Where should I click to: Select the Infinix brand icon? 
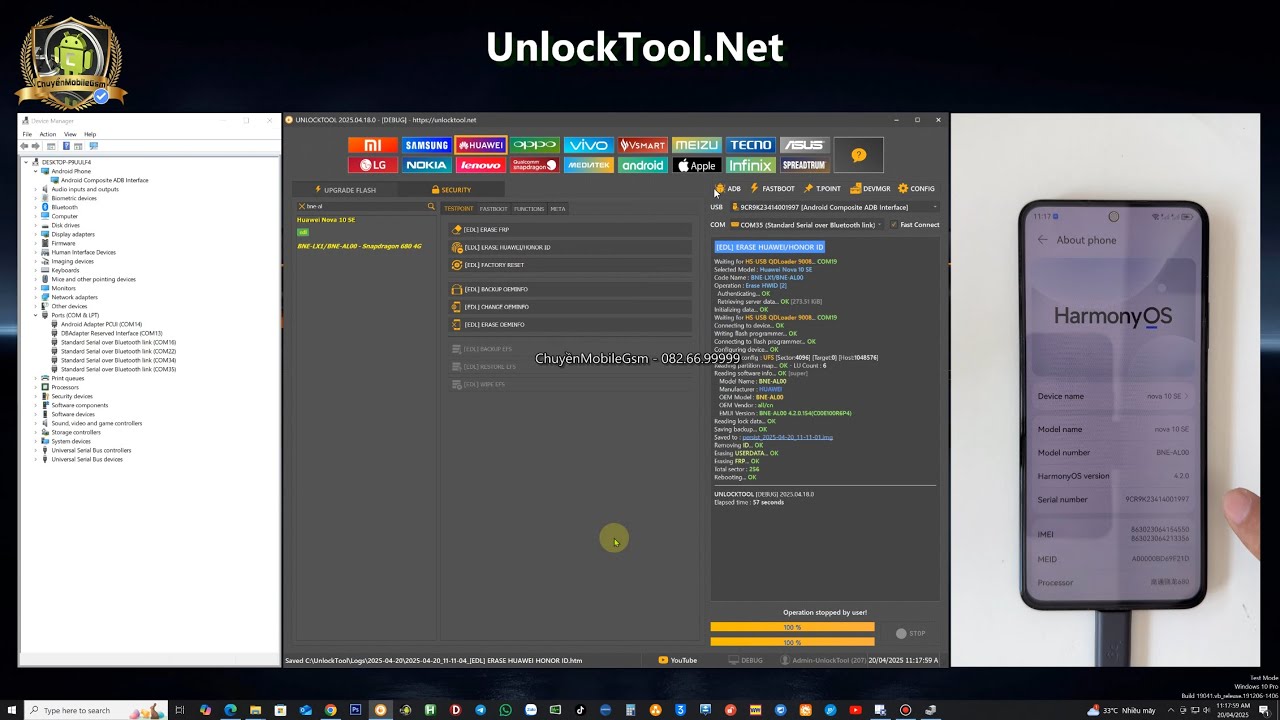click(750, 165)
